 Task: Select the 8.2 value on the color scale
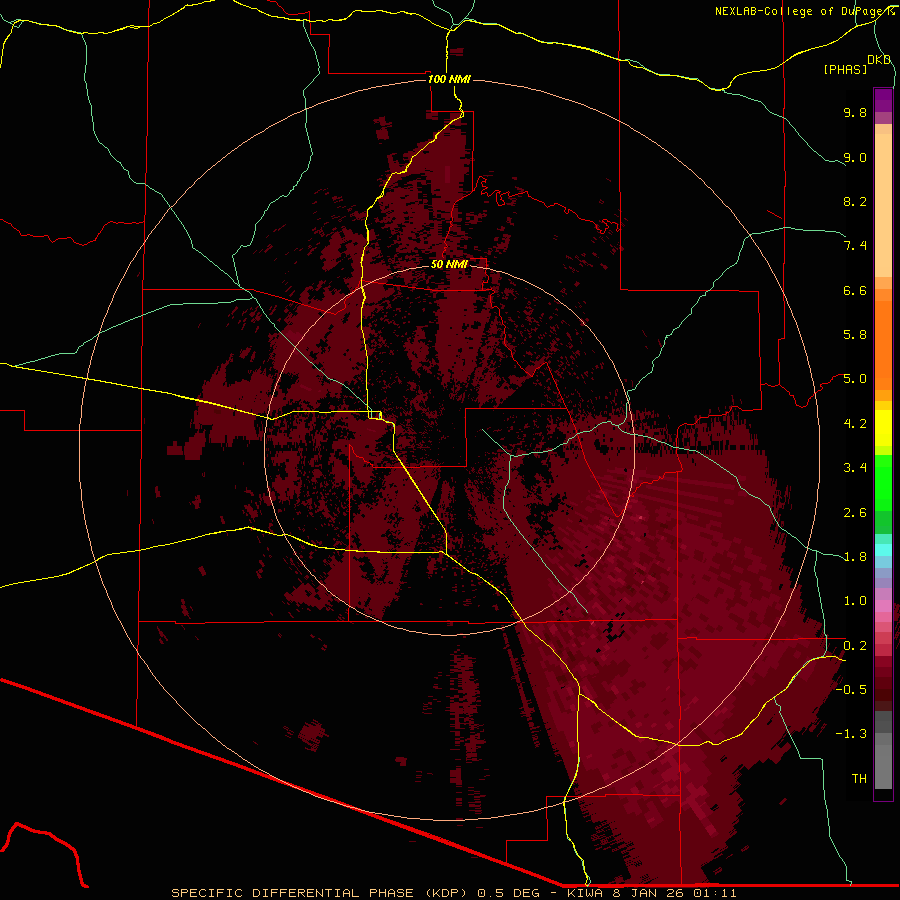[855, 201]
